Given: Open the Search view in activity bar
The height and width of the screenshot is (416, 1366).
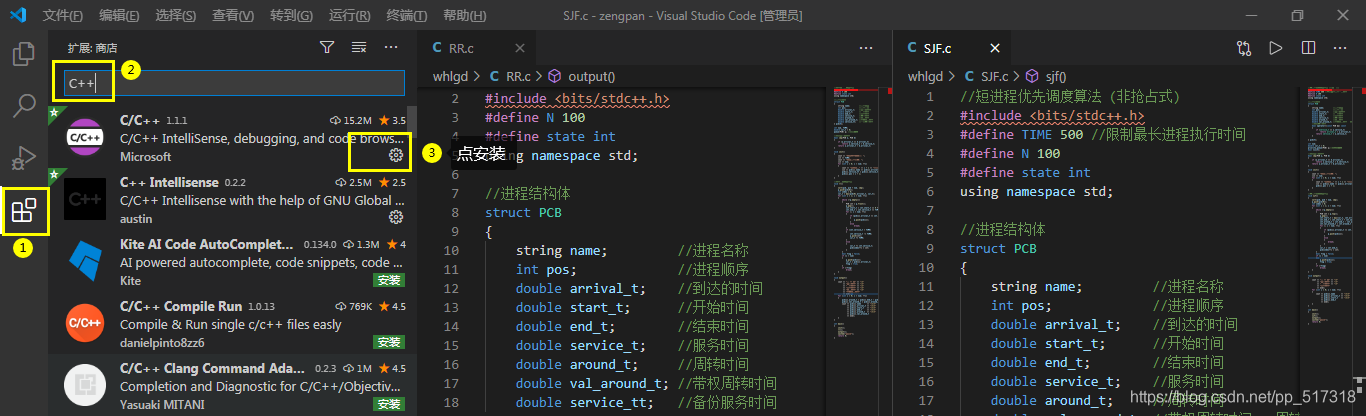Looking at the screenshot, I should (x=24, y=105).
